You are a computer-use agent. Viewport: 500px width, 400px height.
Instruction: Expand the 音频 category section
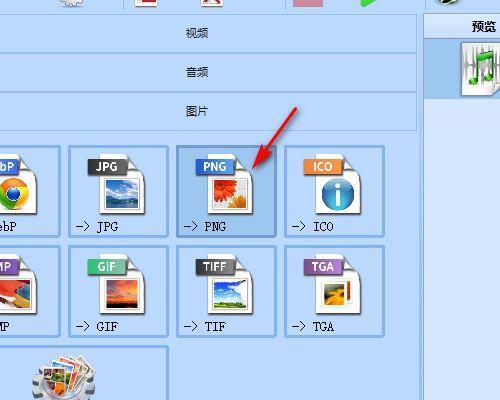(x=208, y=72)
